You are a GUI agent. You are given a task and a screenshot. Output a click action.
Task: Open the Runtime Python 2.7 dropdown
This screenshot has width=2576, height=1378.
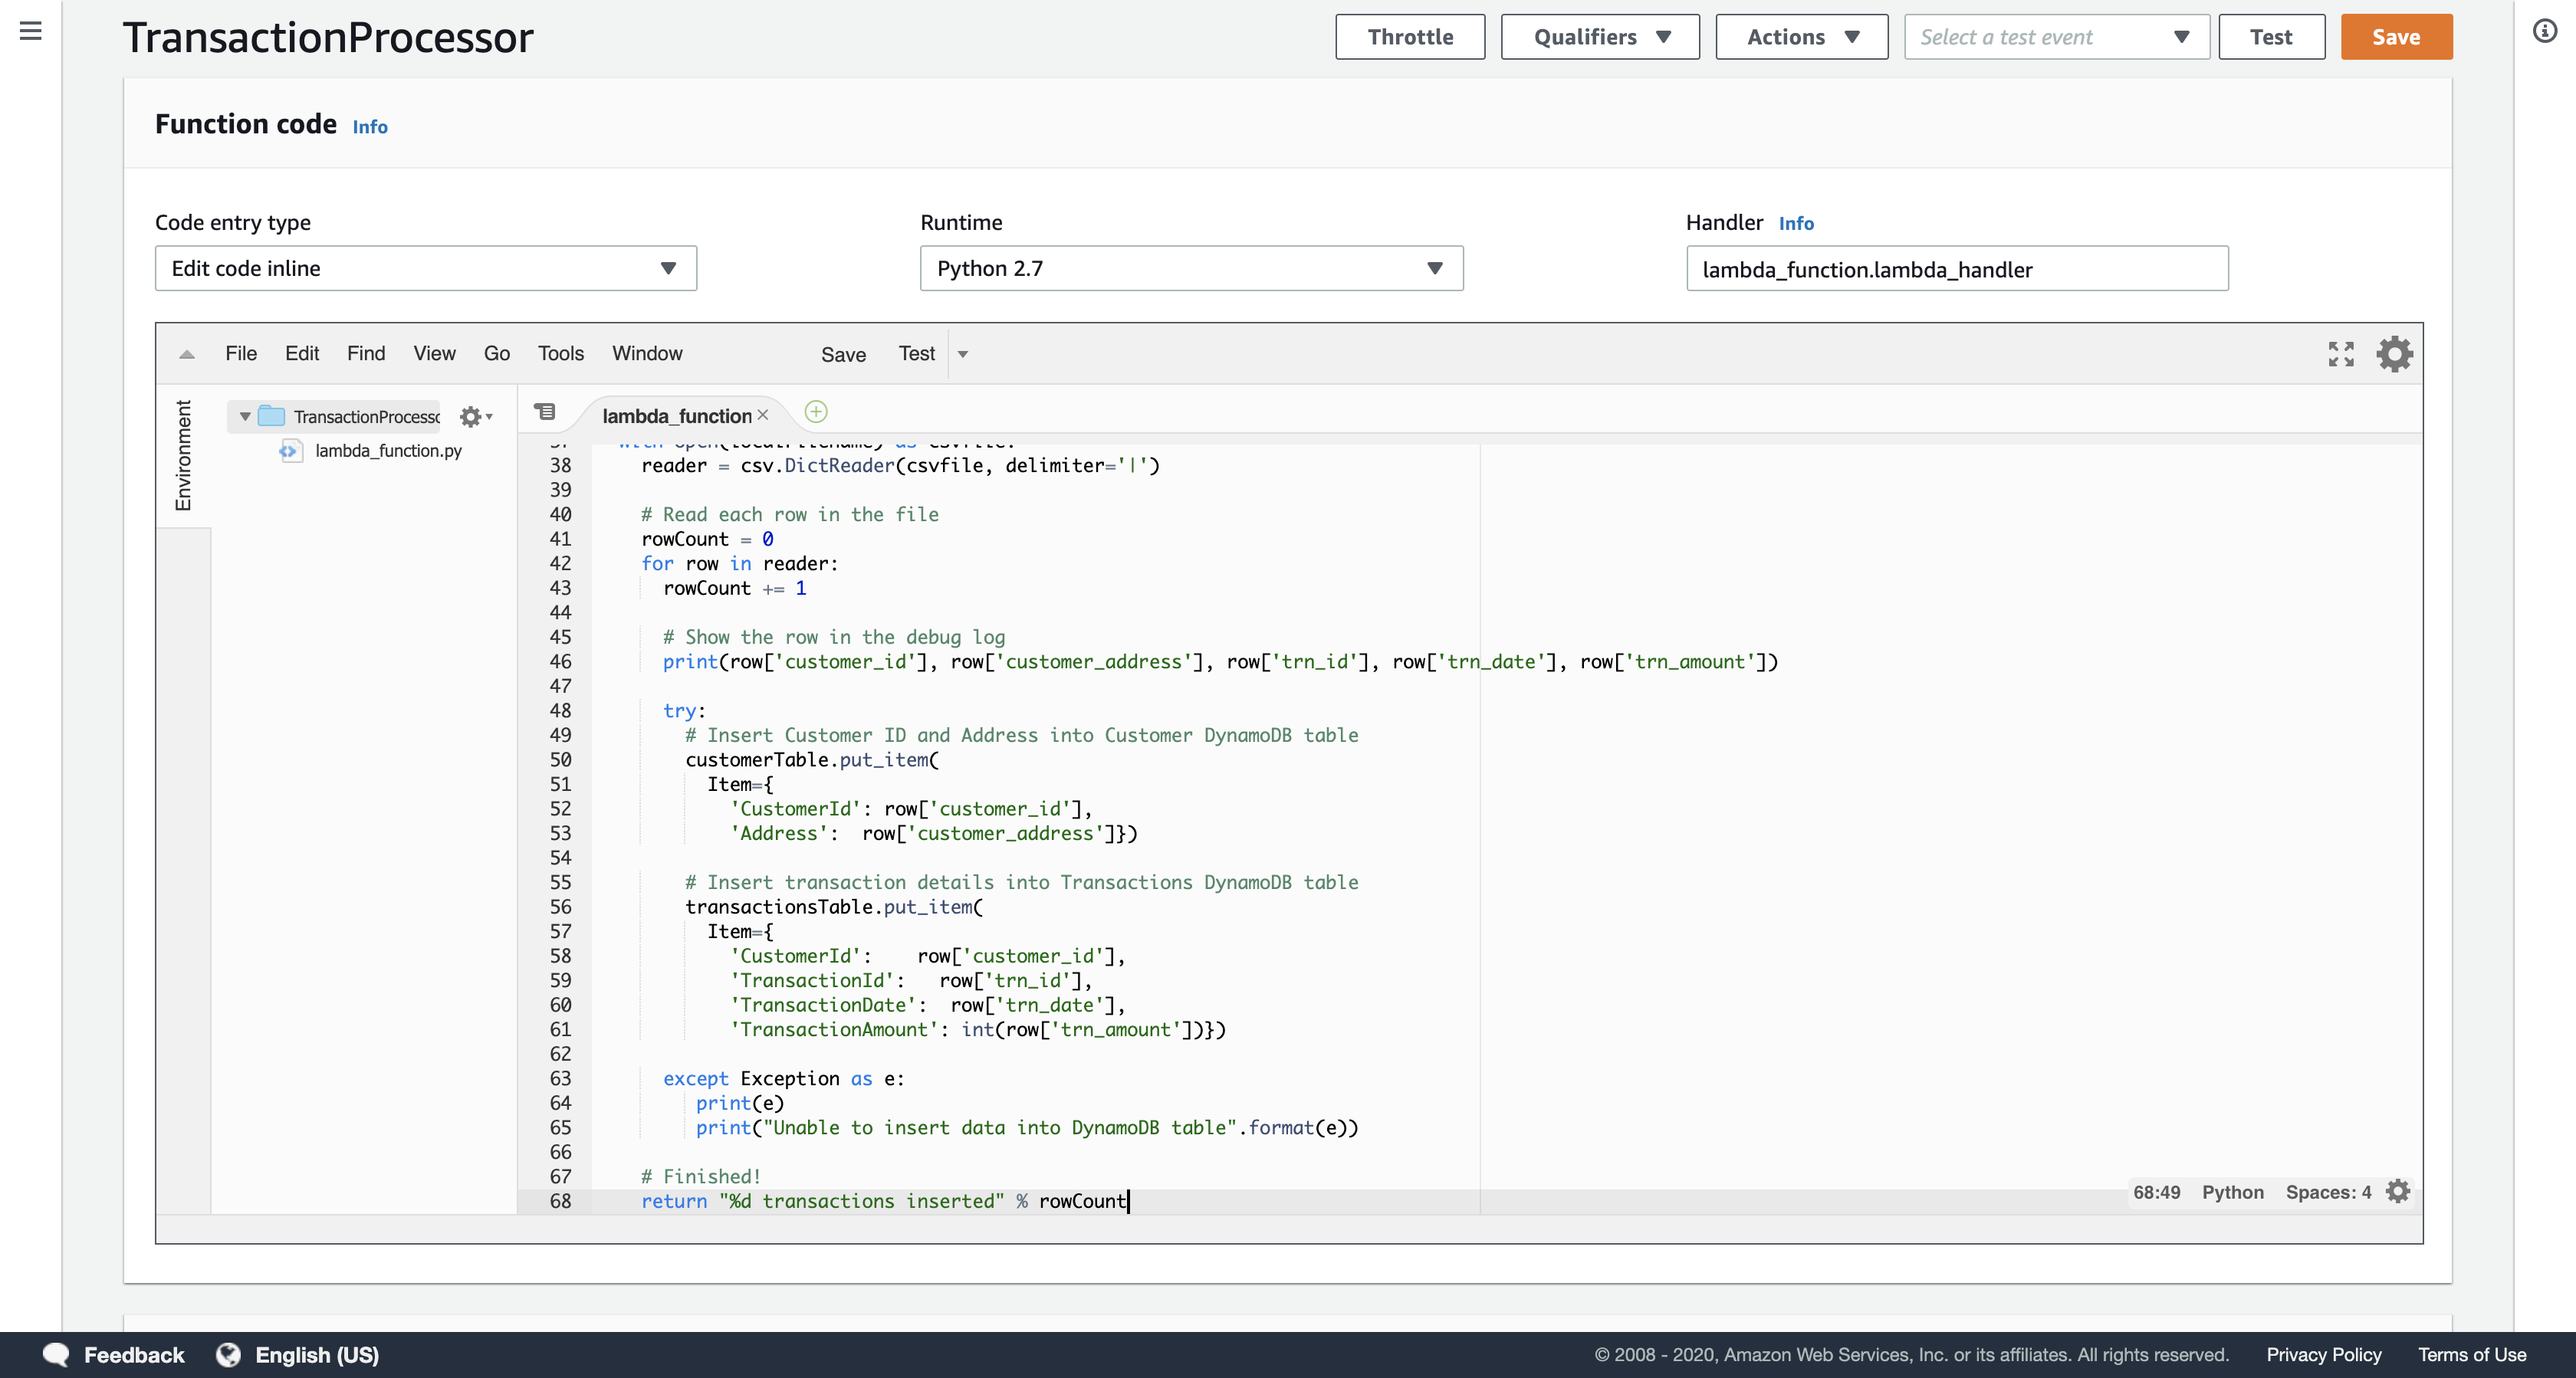(1190, 268)
